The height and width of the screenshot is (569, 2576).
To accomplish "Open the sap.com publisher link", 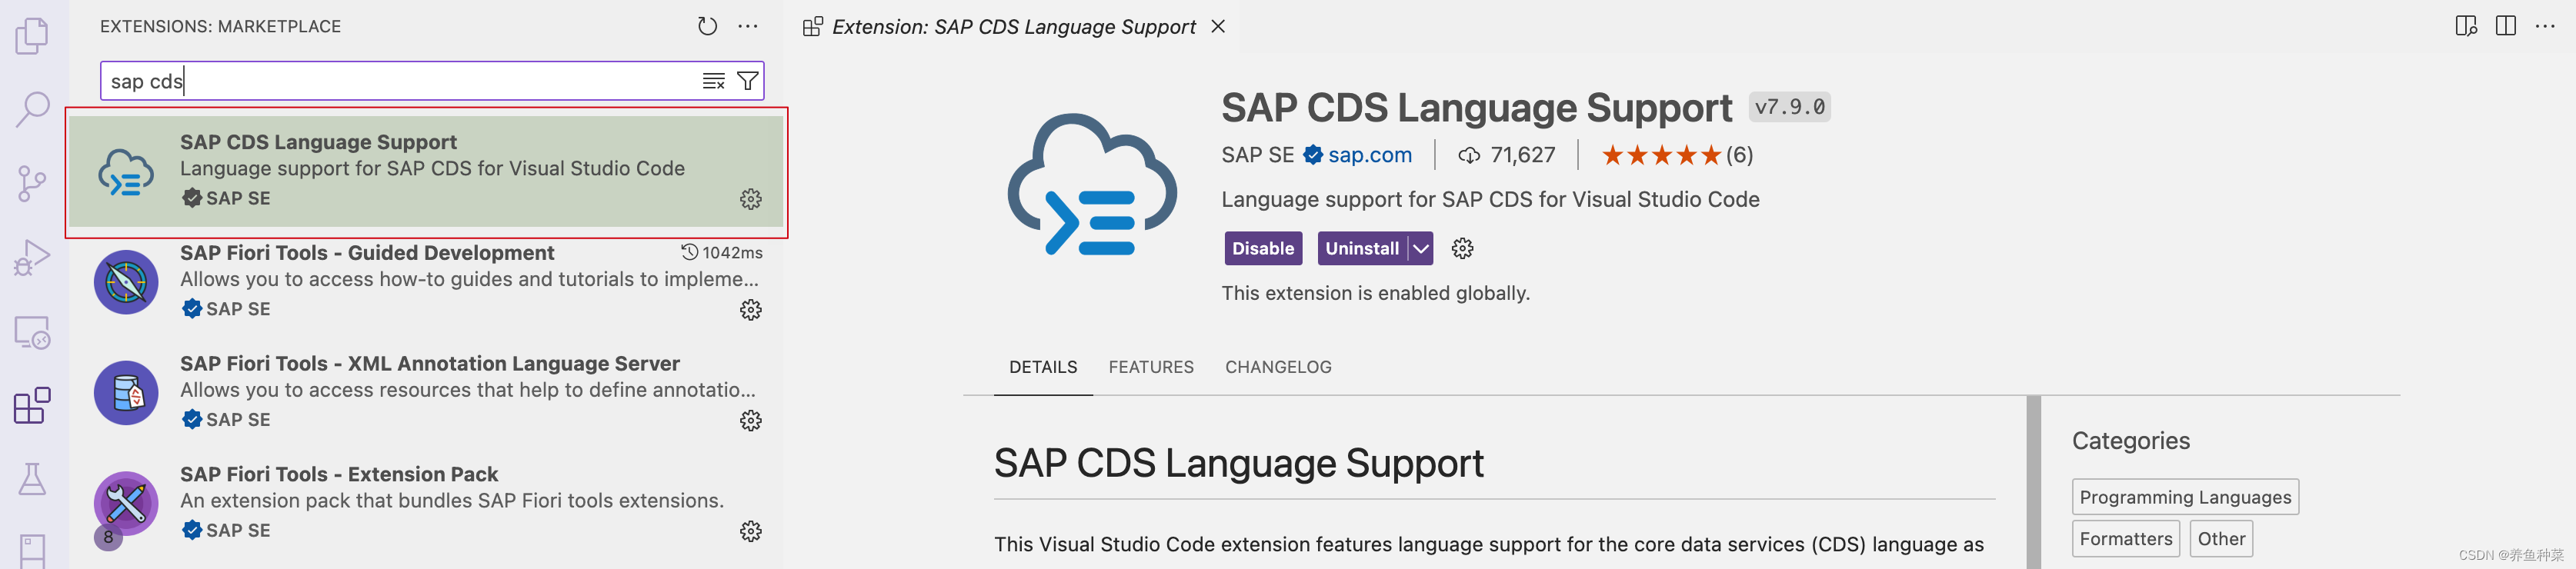I will (1369, 155).
